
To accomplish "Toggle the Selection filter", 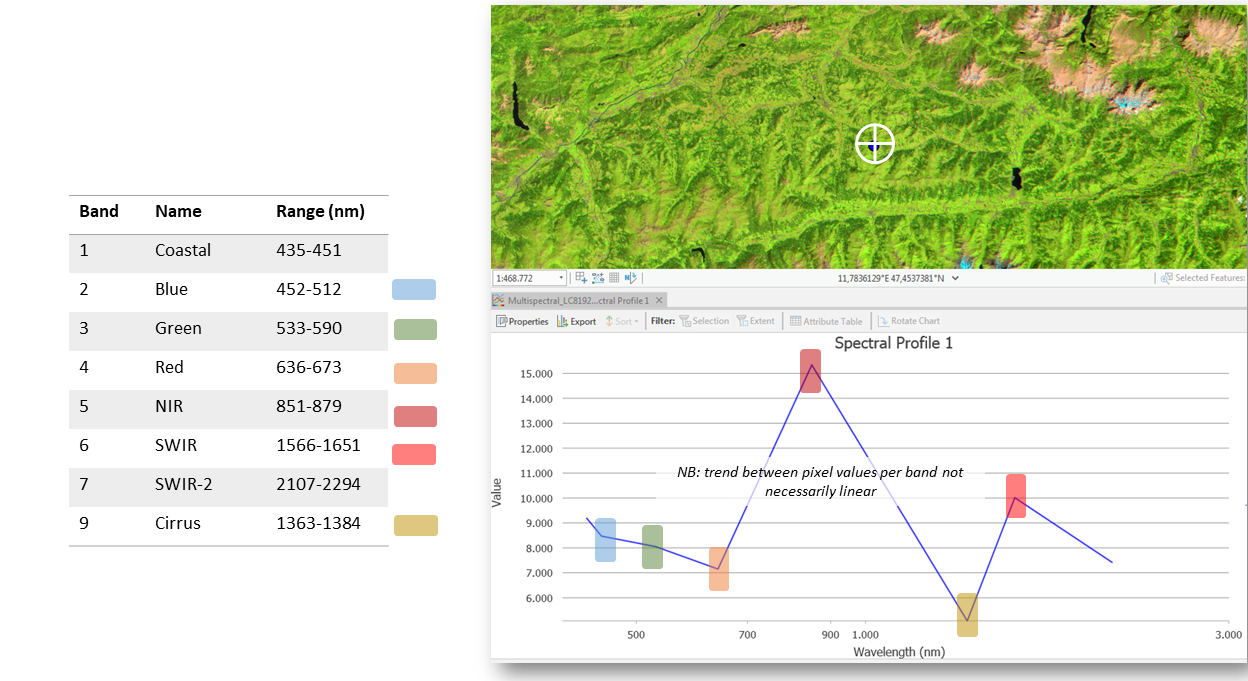I will pyautogui.click(x=704, y=322).
